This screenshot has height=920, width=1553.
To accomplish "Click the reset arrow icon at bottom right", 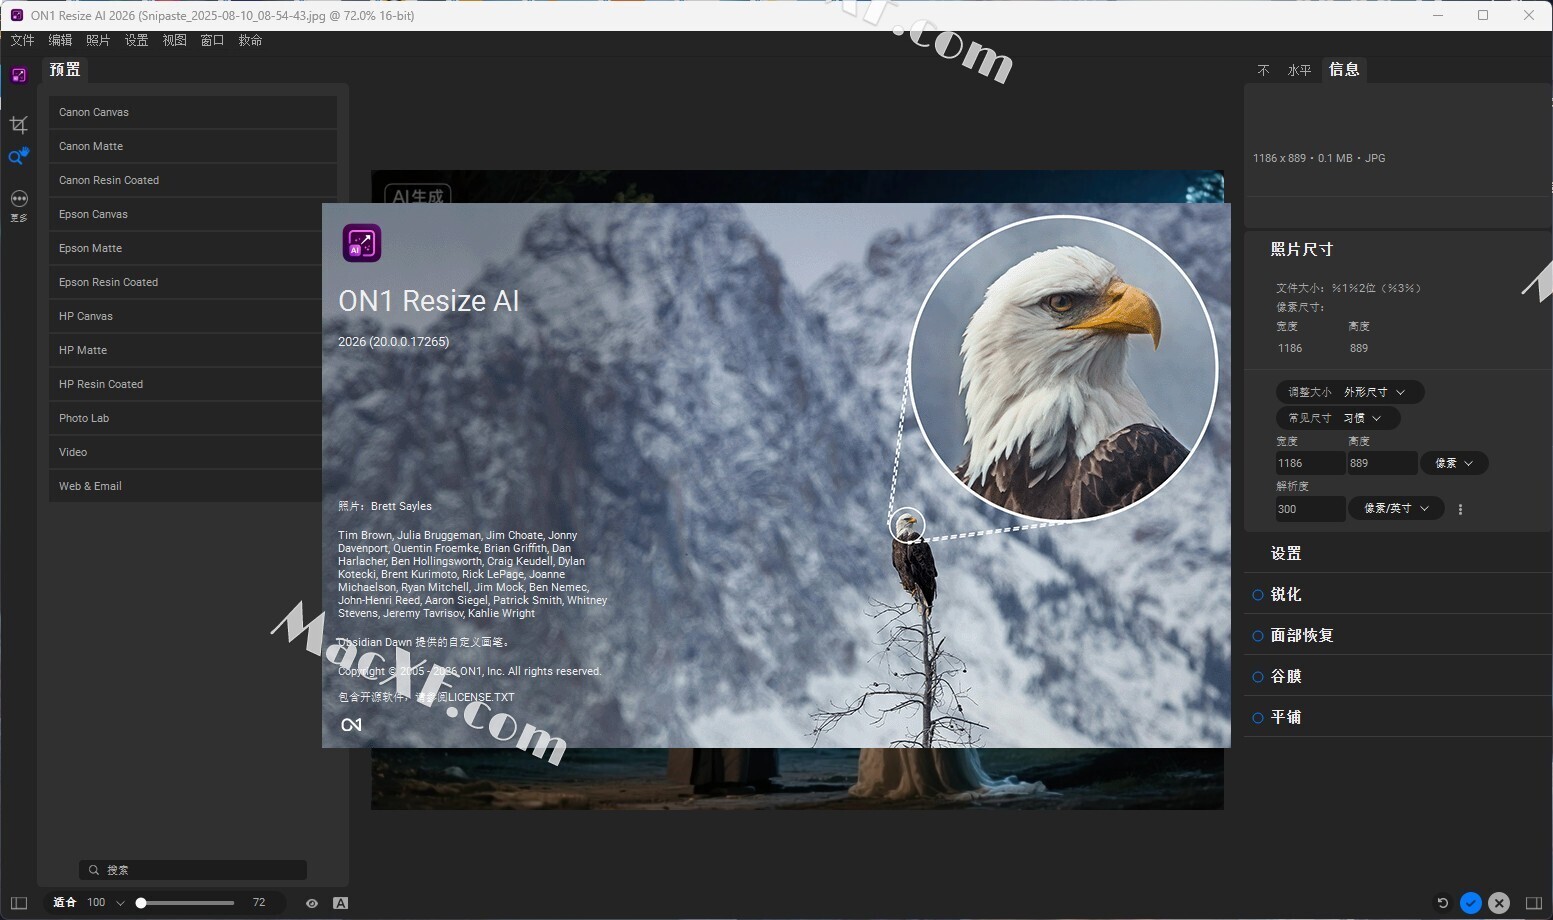I will pos(1442,903).
